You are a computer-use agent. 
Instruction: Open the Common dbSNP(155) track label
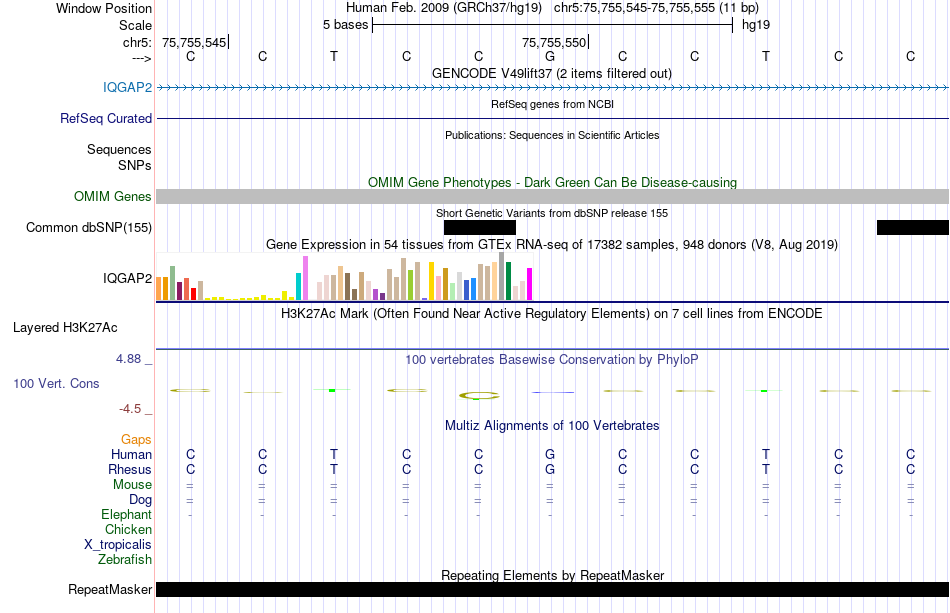88,227
